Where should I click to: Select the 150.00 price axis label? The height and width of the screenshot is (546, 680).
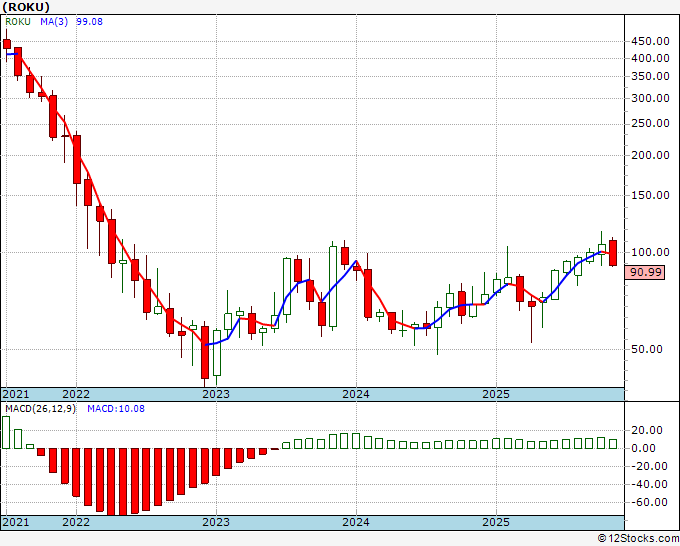tap(650, 195)
